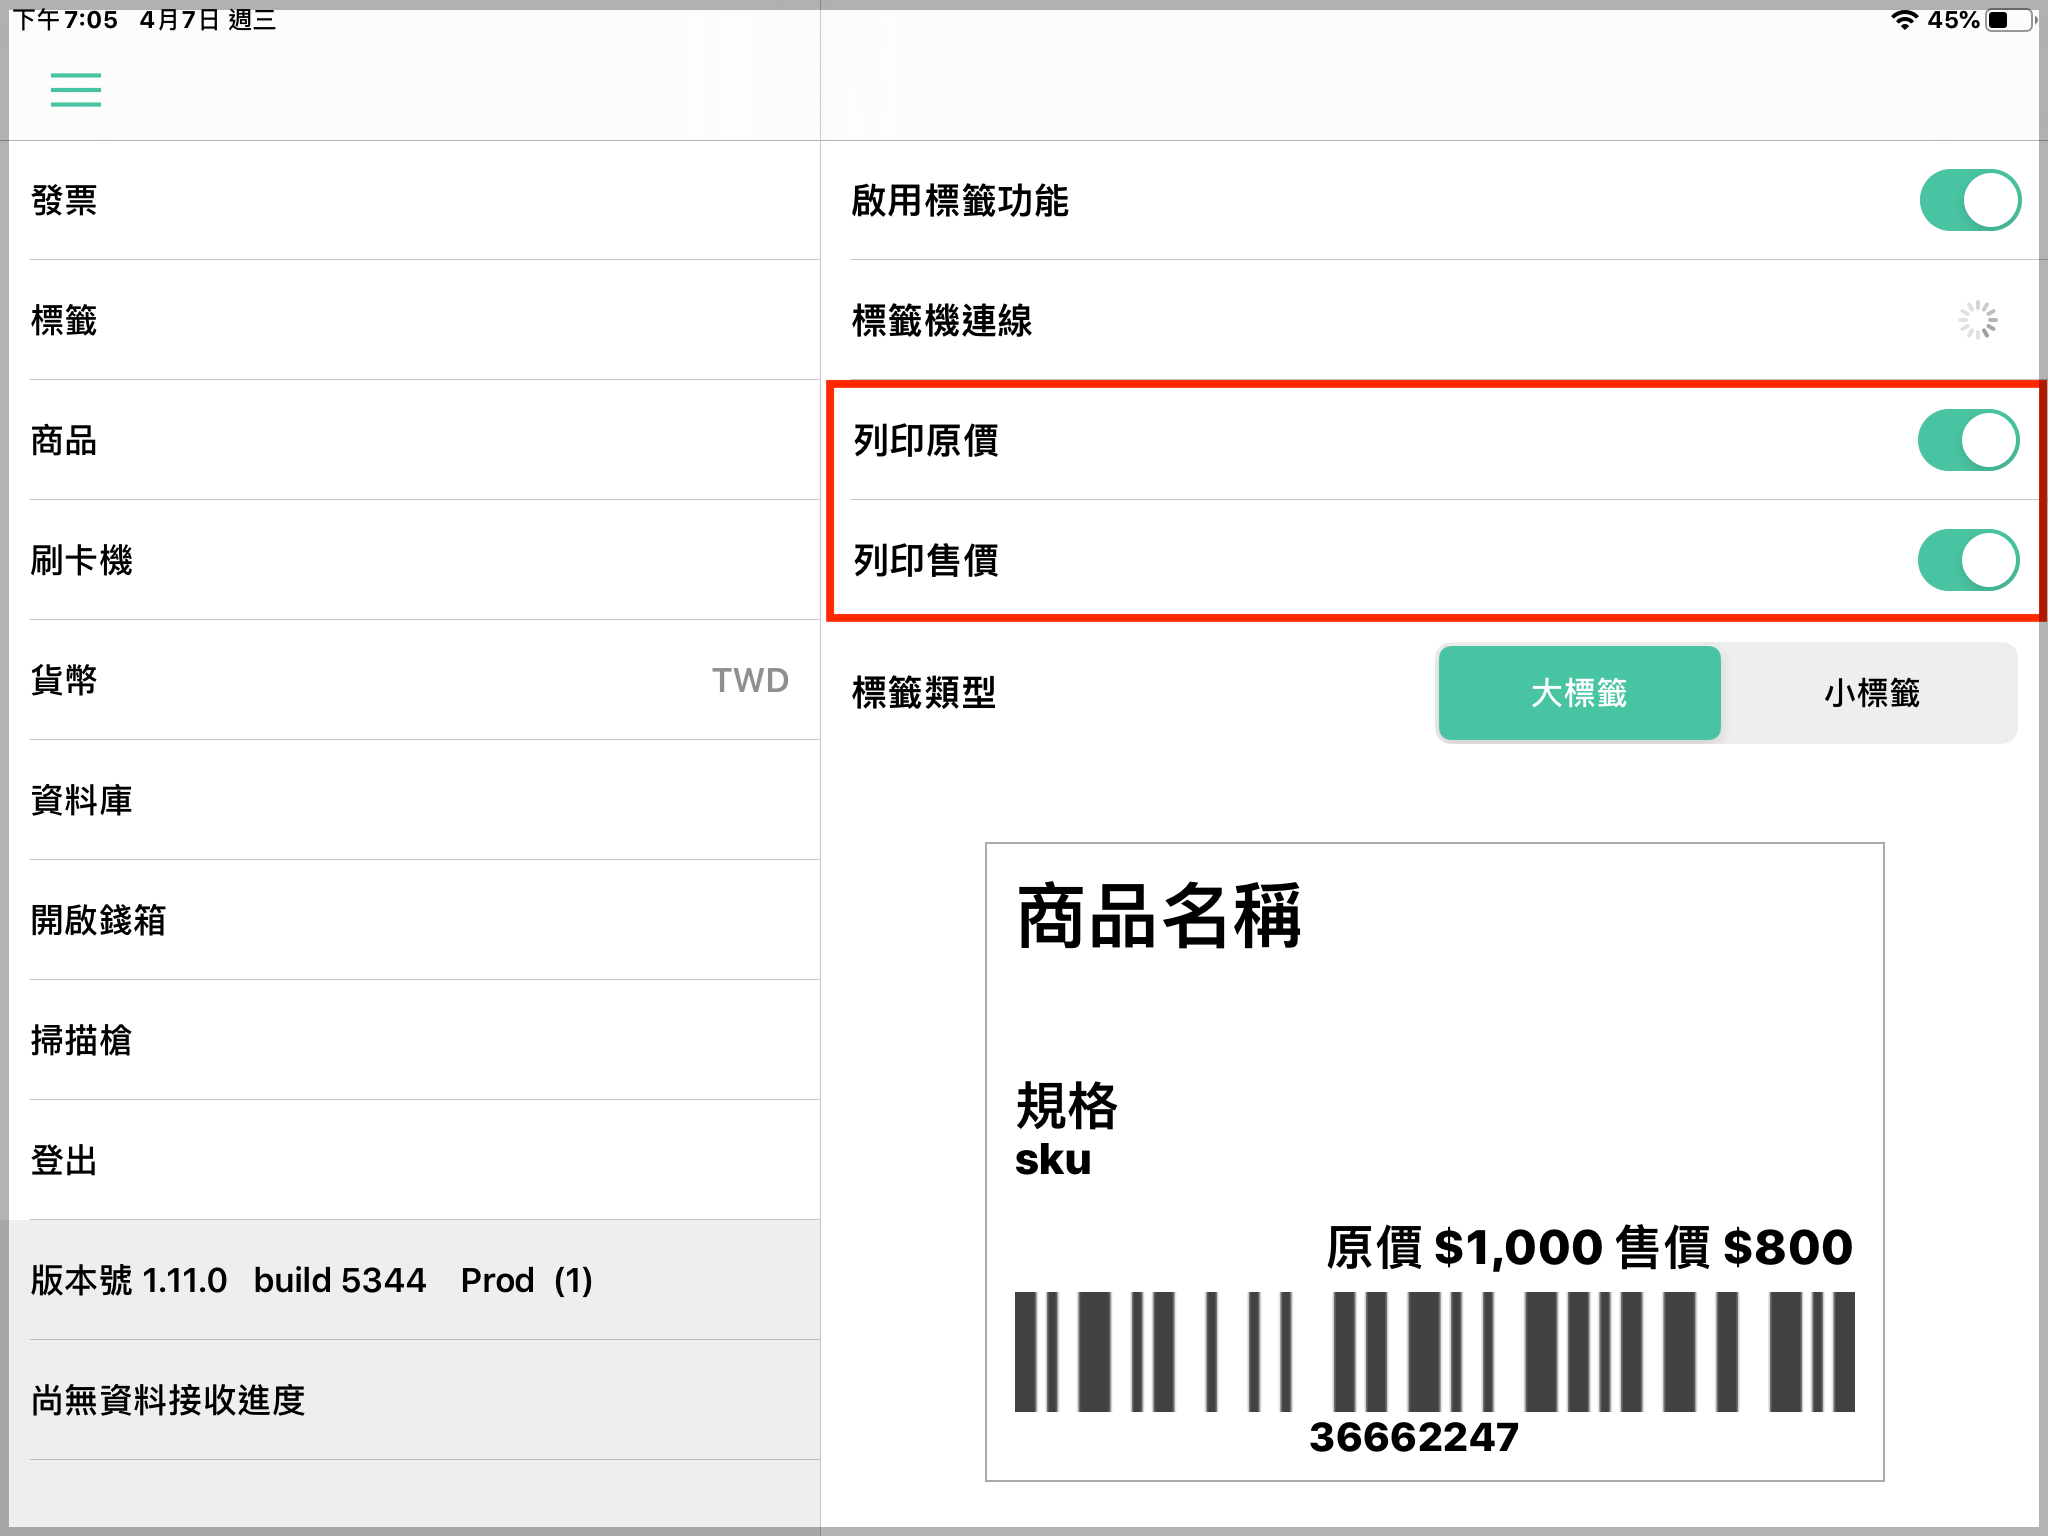Tap the status bar time 下午7:05
The height and width of the screenshot is (1536, 2048).
click(65, 20)
